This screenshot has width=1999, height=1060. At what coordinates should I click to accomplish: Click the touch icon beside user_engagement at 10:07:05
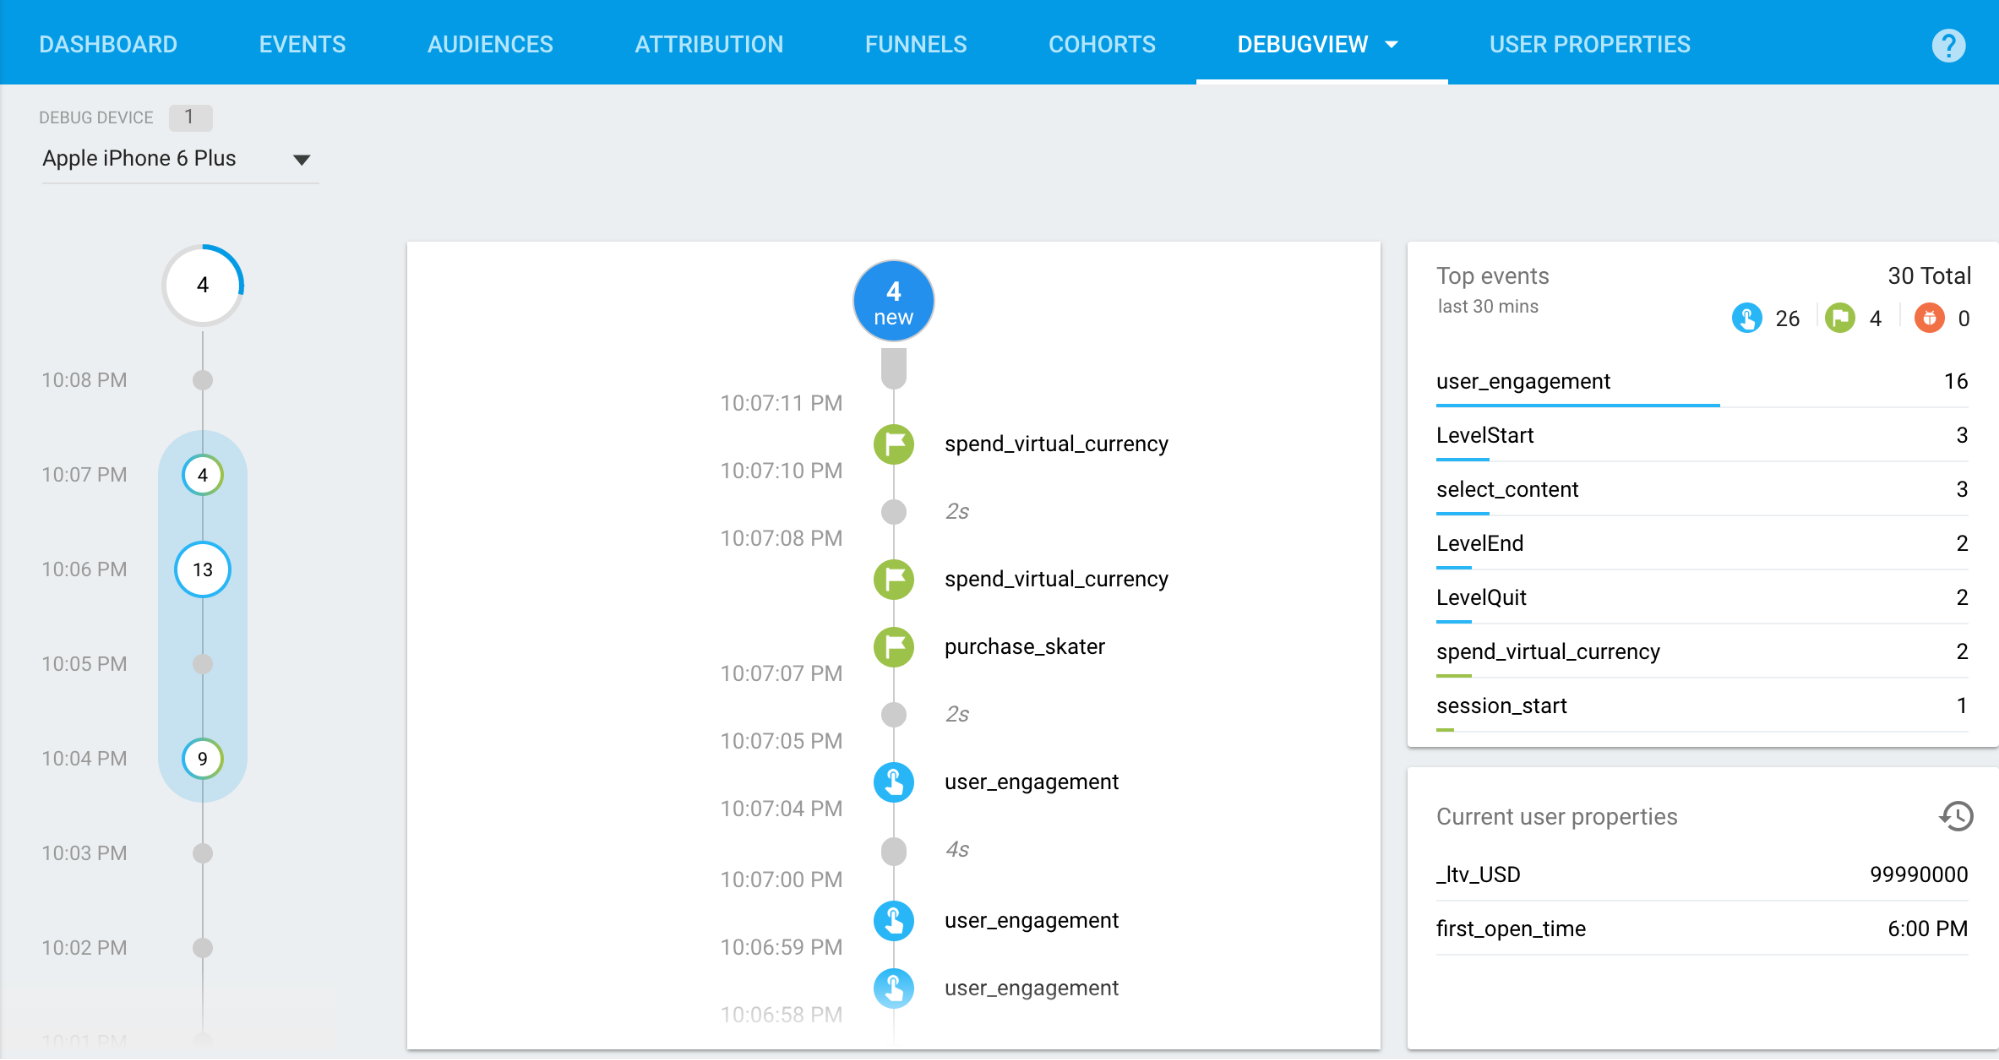tap(893, 782)
